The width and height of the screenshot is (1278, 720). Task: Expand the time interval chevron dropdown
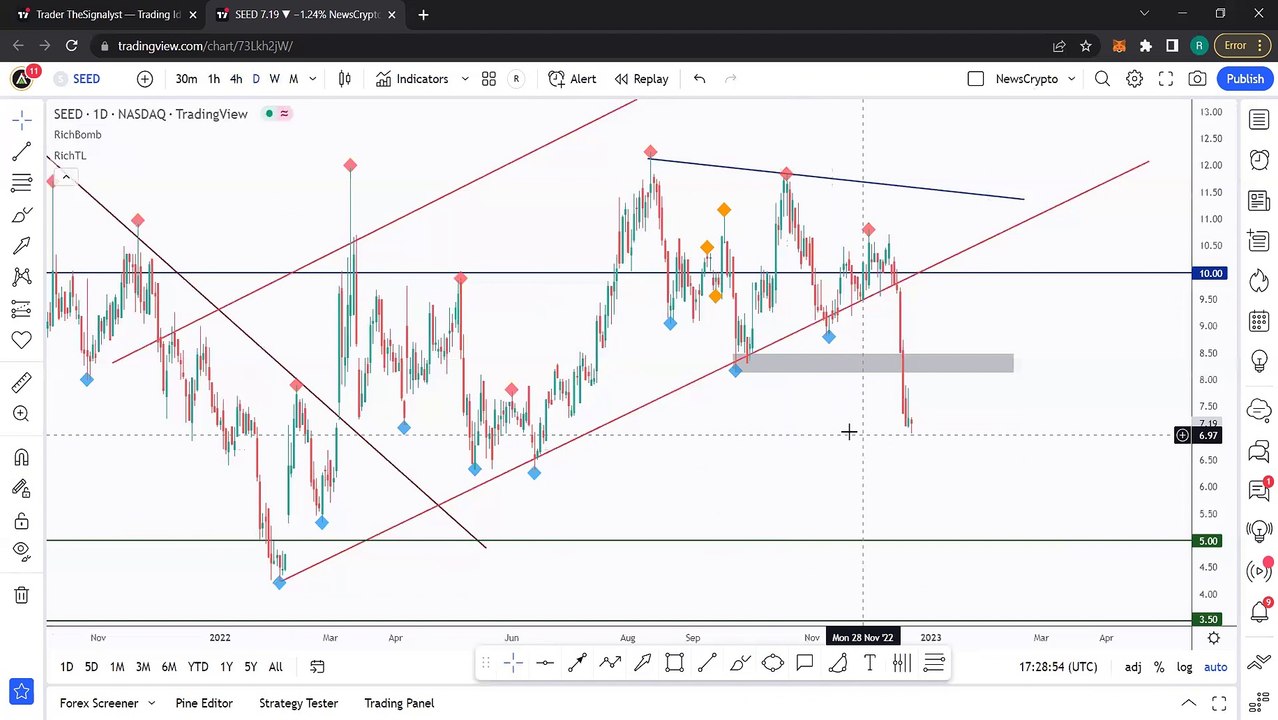(x=313, y=79)
